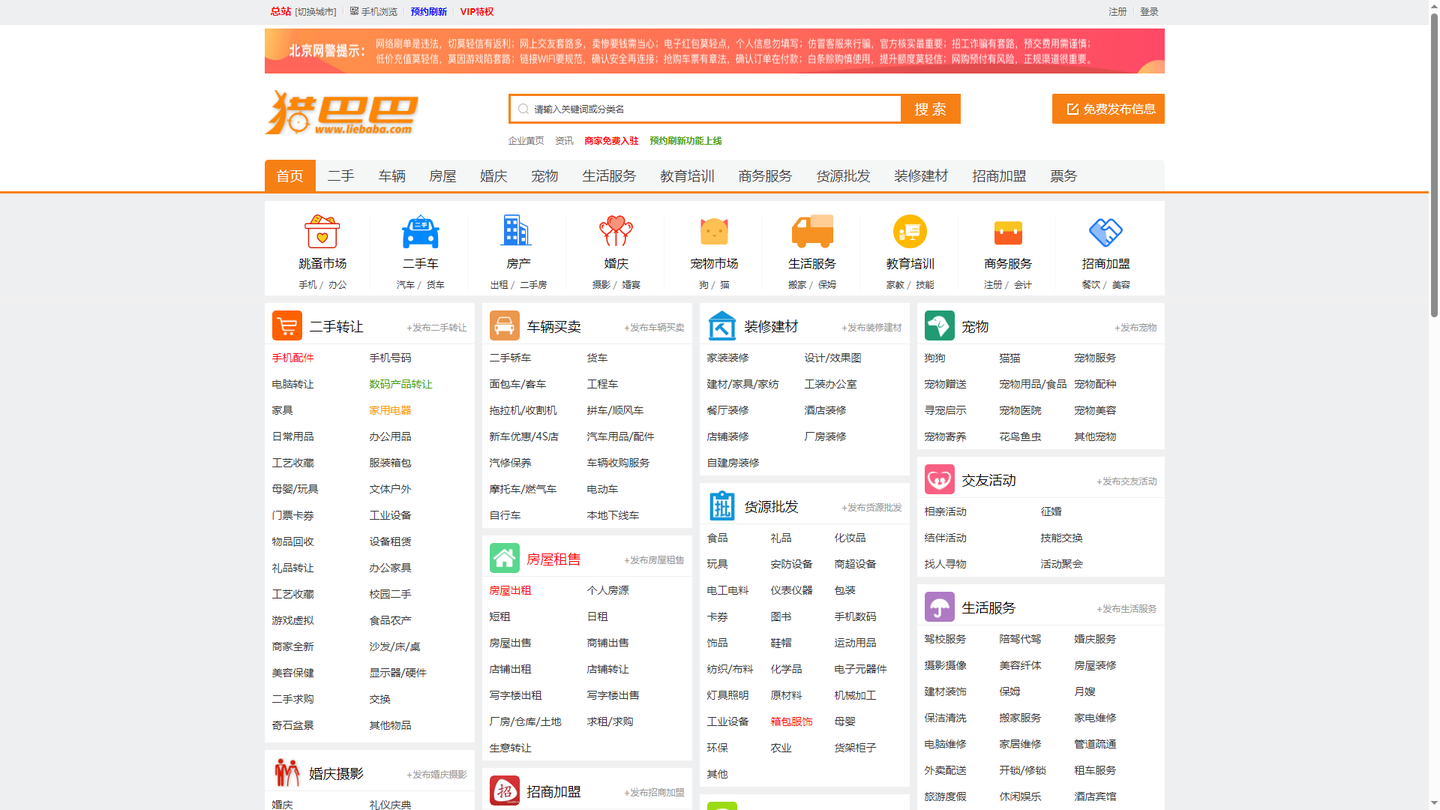This screenshot has height=810, width=1440.
Task: Click the magnifier icon in search box
Action: click(523, 109)
